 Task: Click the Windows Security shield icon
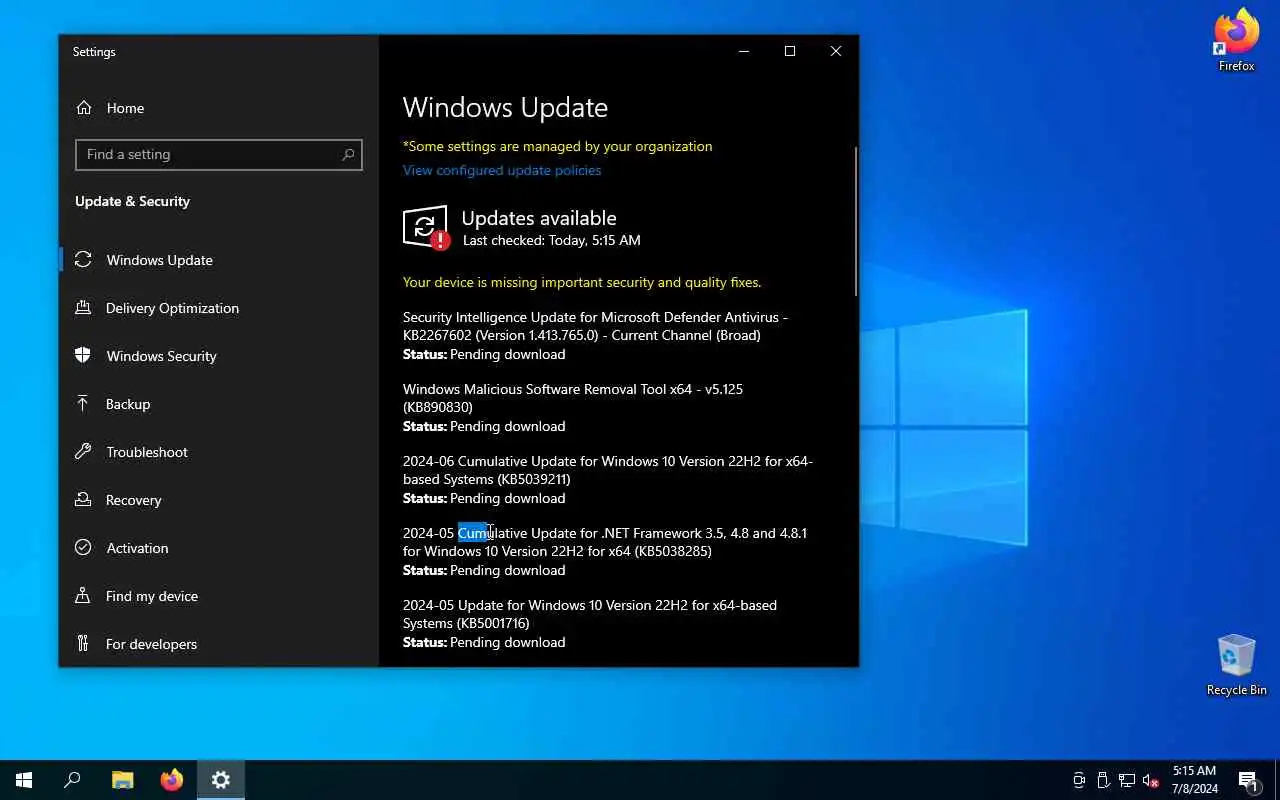(x=84, y=356)
